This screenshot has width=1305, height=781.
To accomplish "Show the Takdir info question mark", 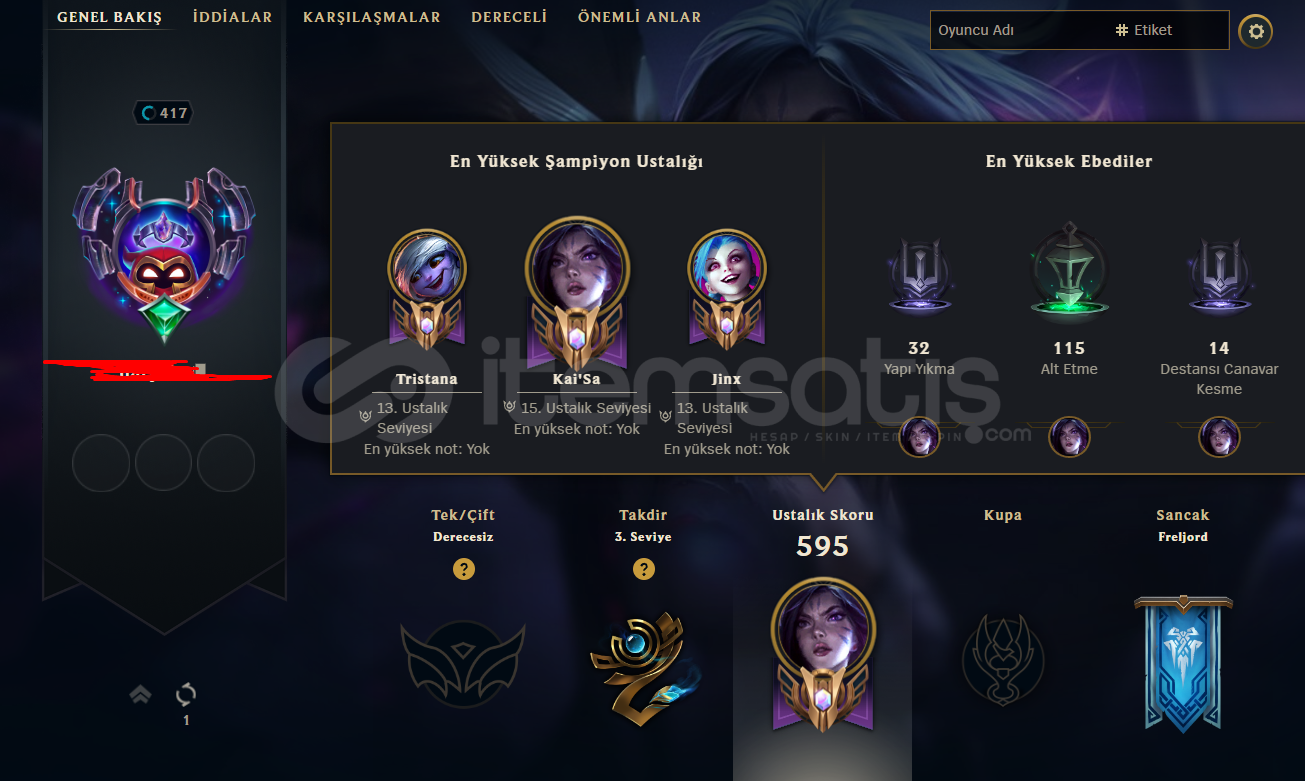I will pos(643,569).
